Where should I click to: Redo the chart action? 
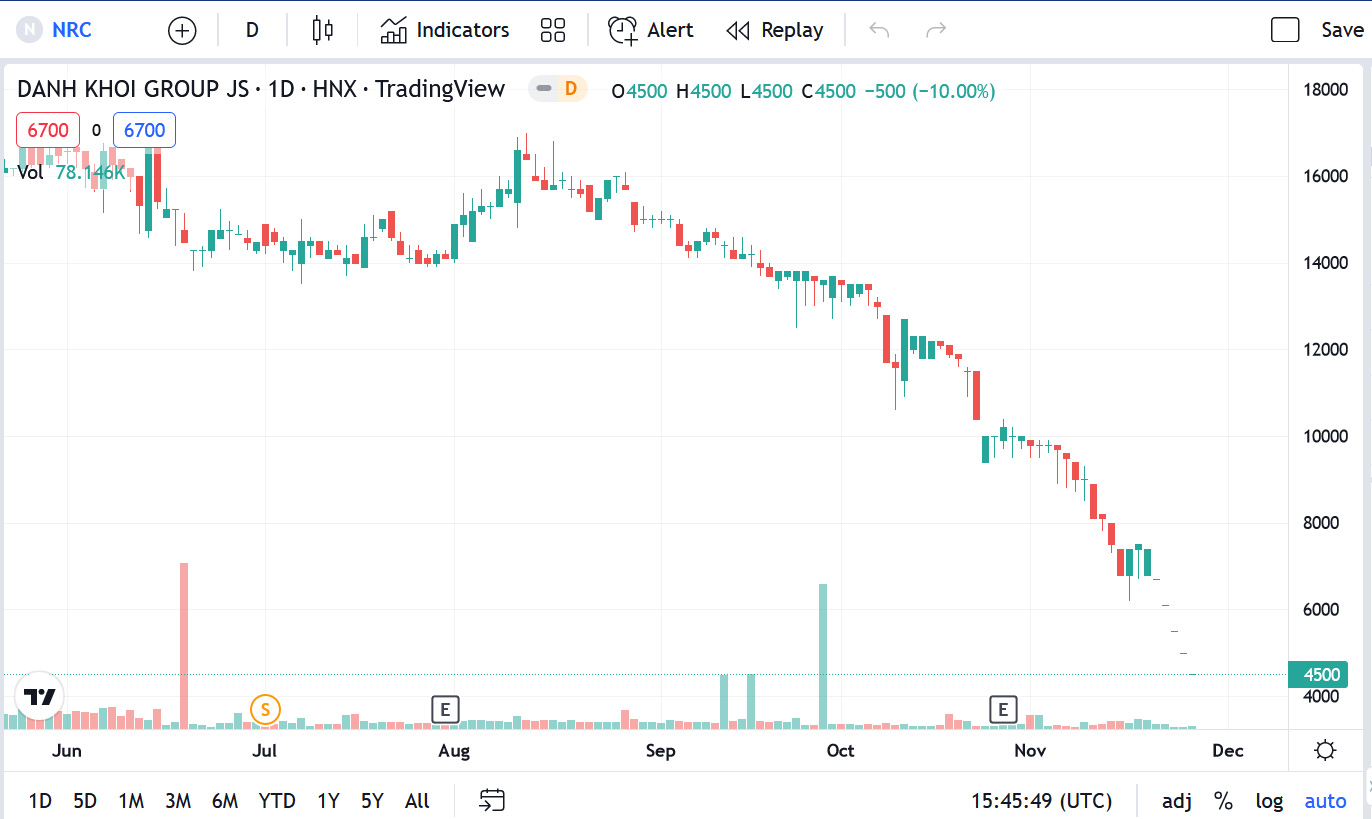[x=936, y=30]
